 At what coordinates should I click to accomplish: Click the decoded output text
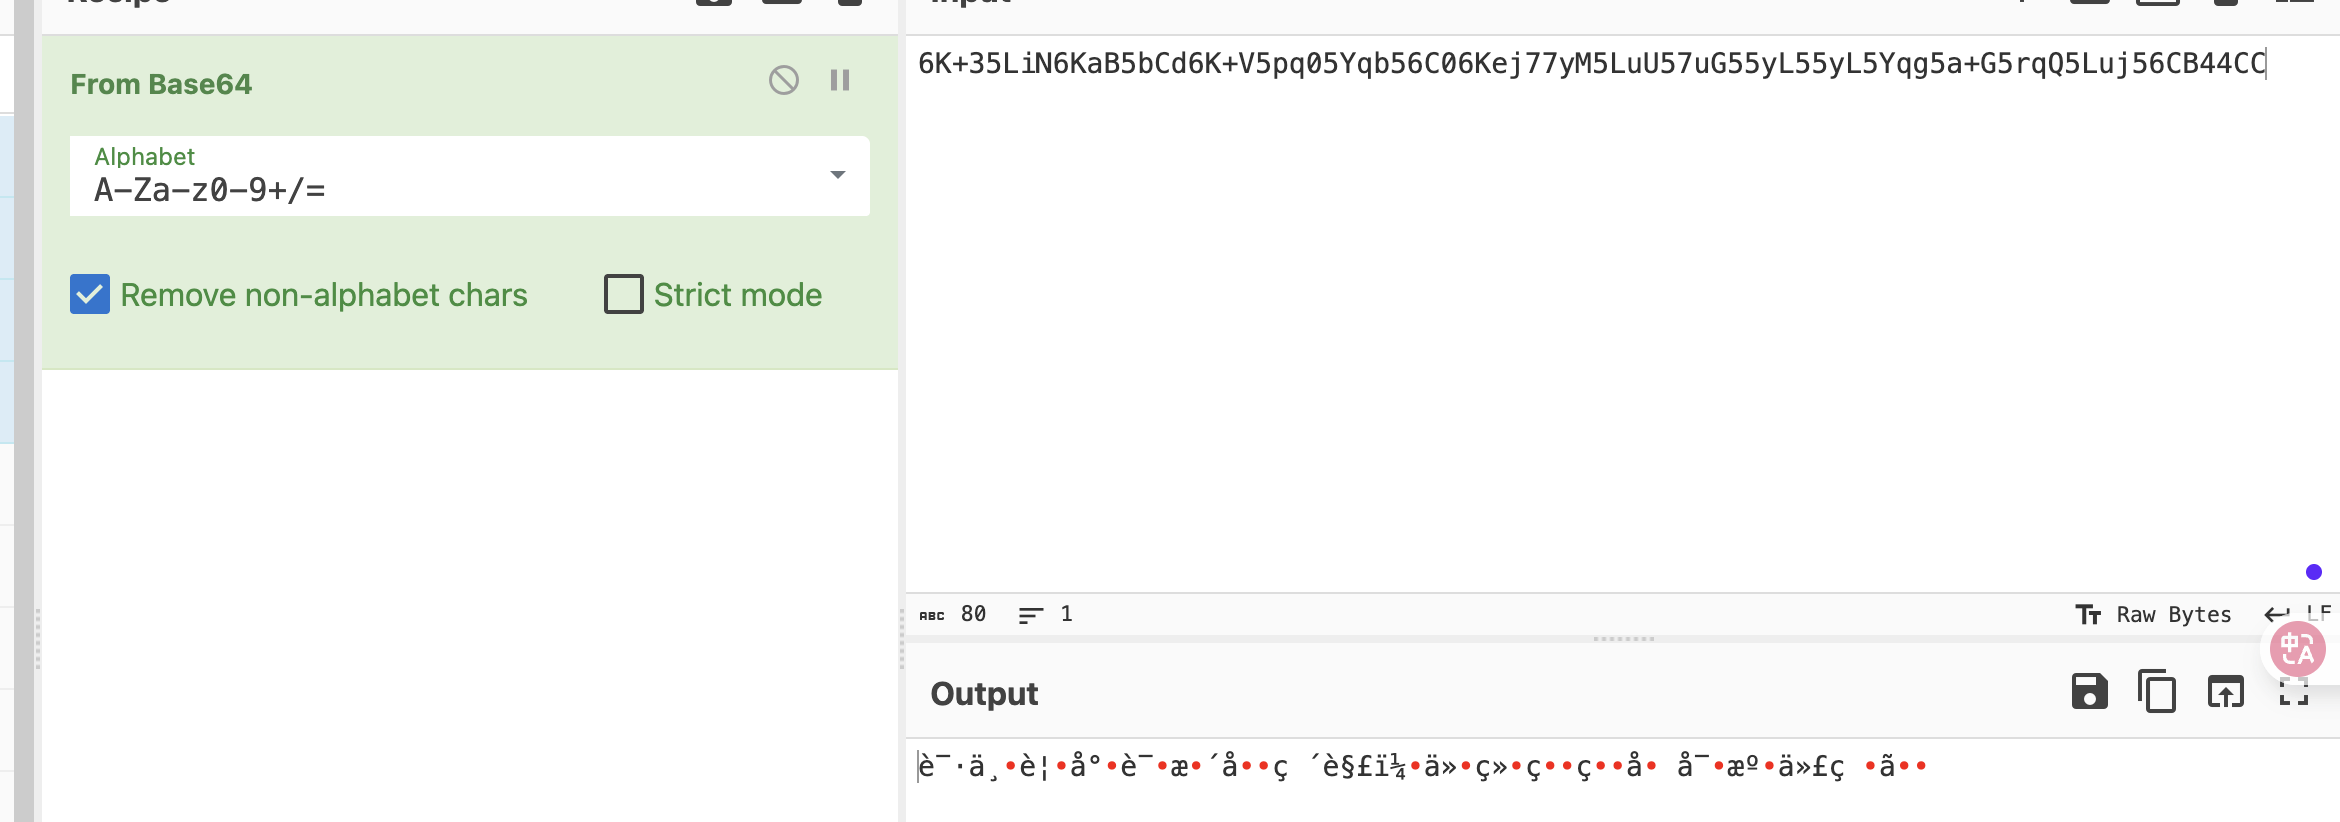(1422, 767)
